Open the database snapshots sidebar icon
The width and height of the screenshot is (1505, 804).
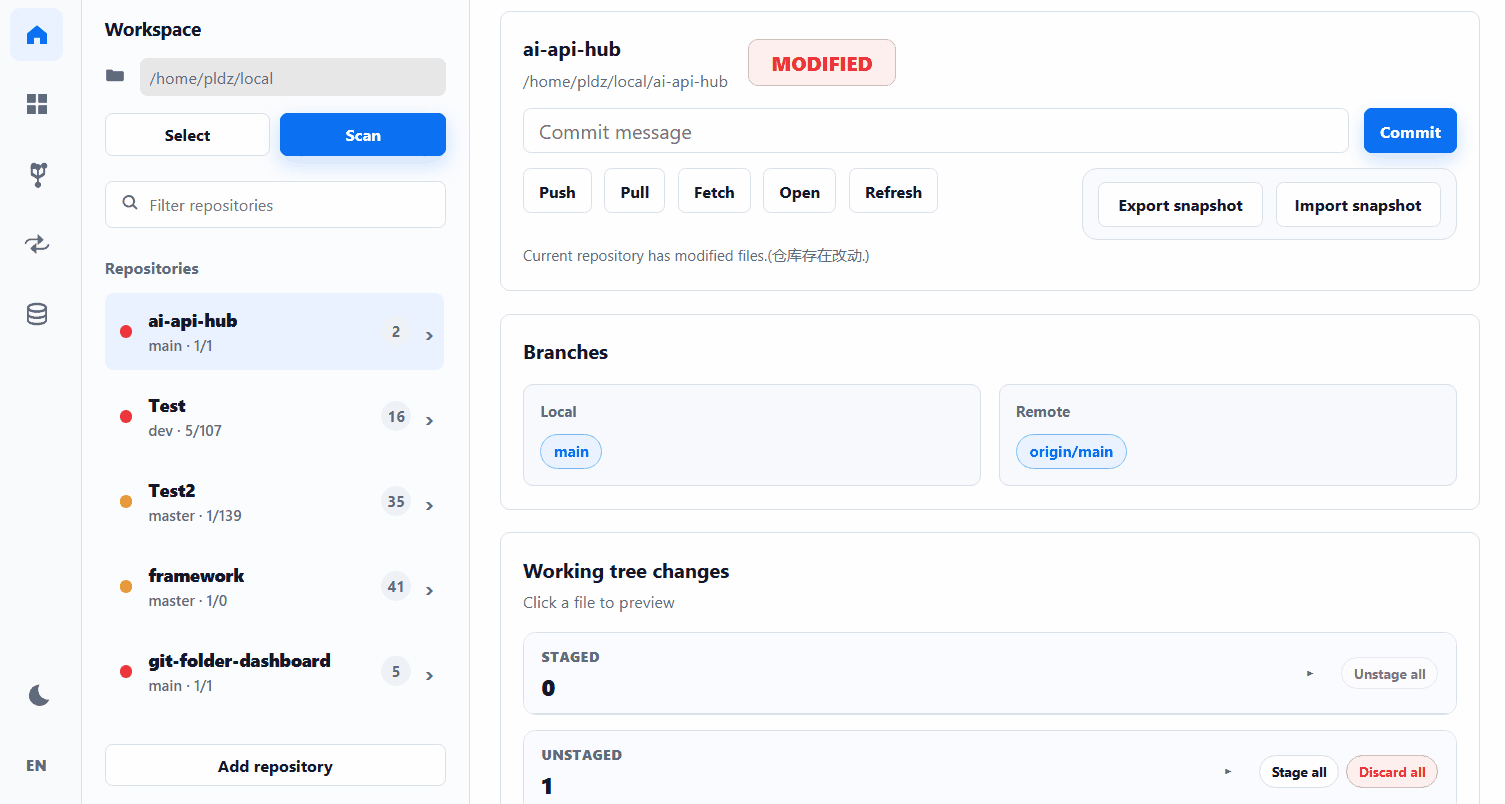click(36, 314)
